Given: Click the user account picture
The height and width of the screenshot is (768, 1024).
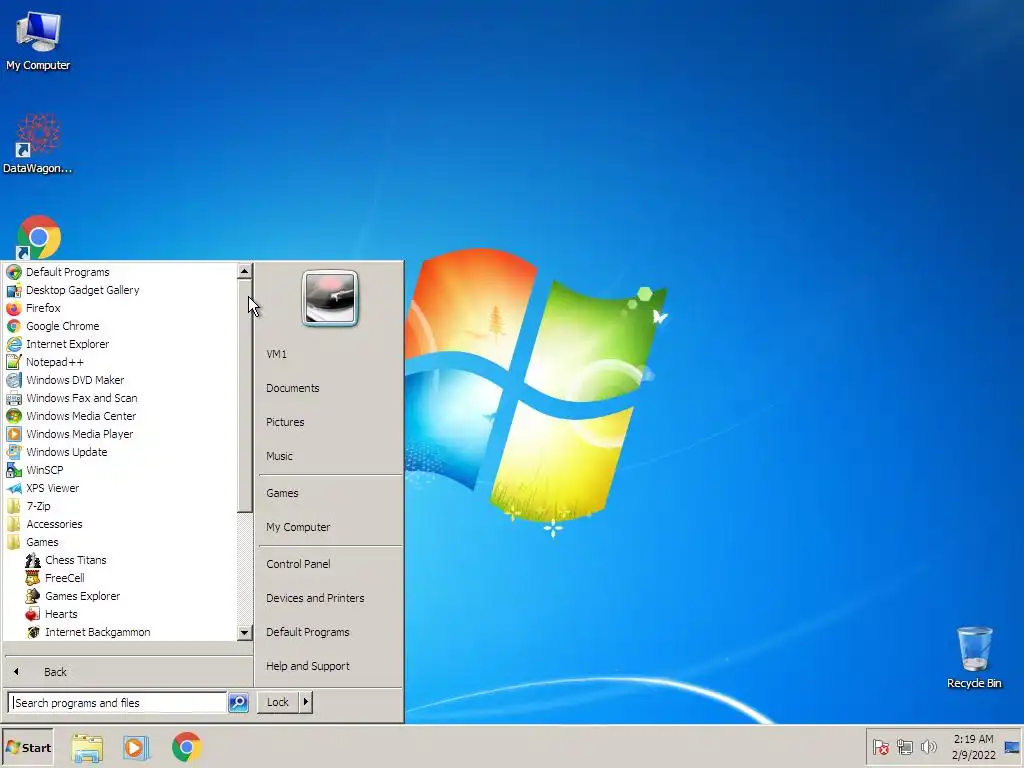Looking at the screenshot, I should coord(330,298).
